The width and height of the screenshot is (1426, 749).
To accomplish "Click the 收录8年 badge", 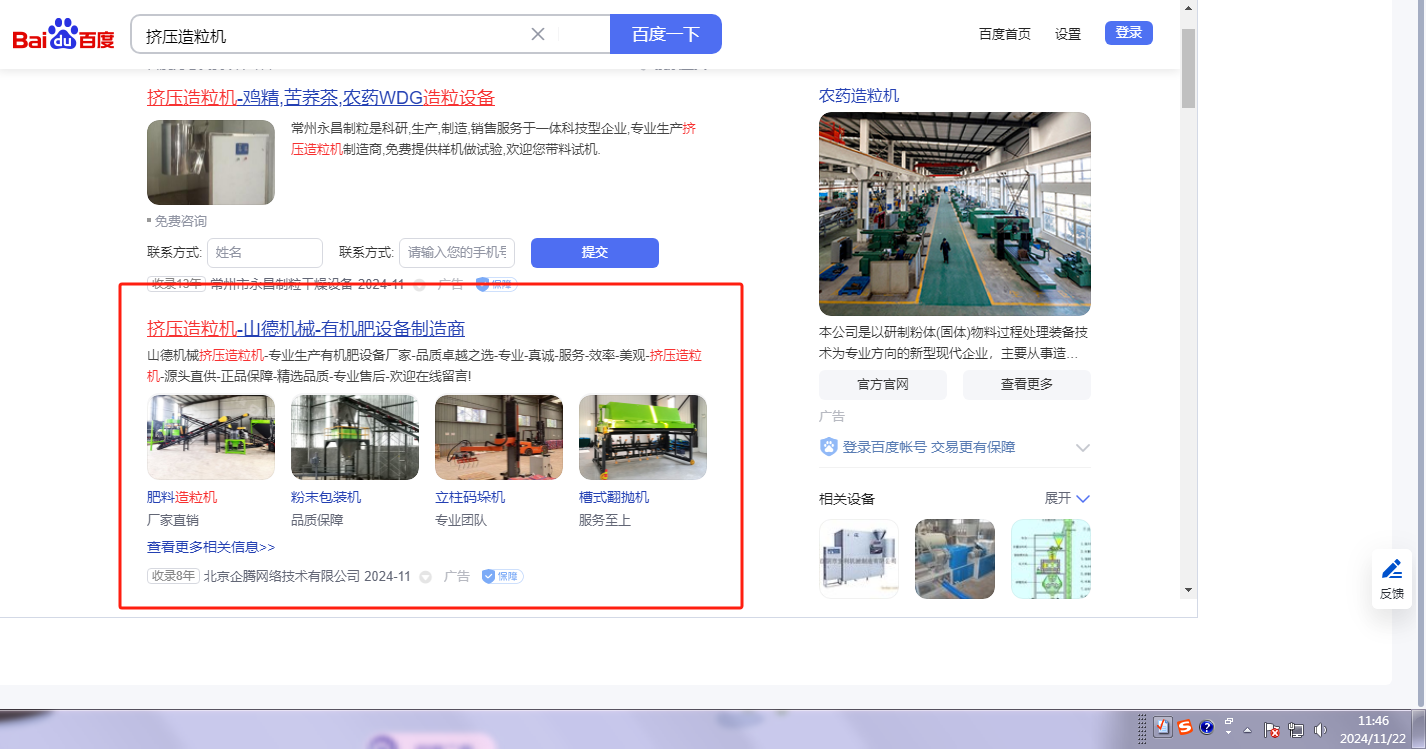I will [x=174, y=576].
